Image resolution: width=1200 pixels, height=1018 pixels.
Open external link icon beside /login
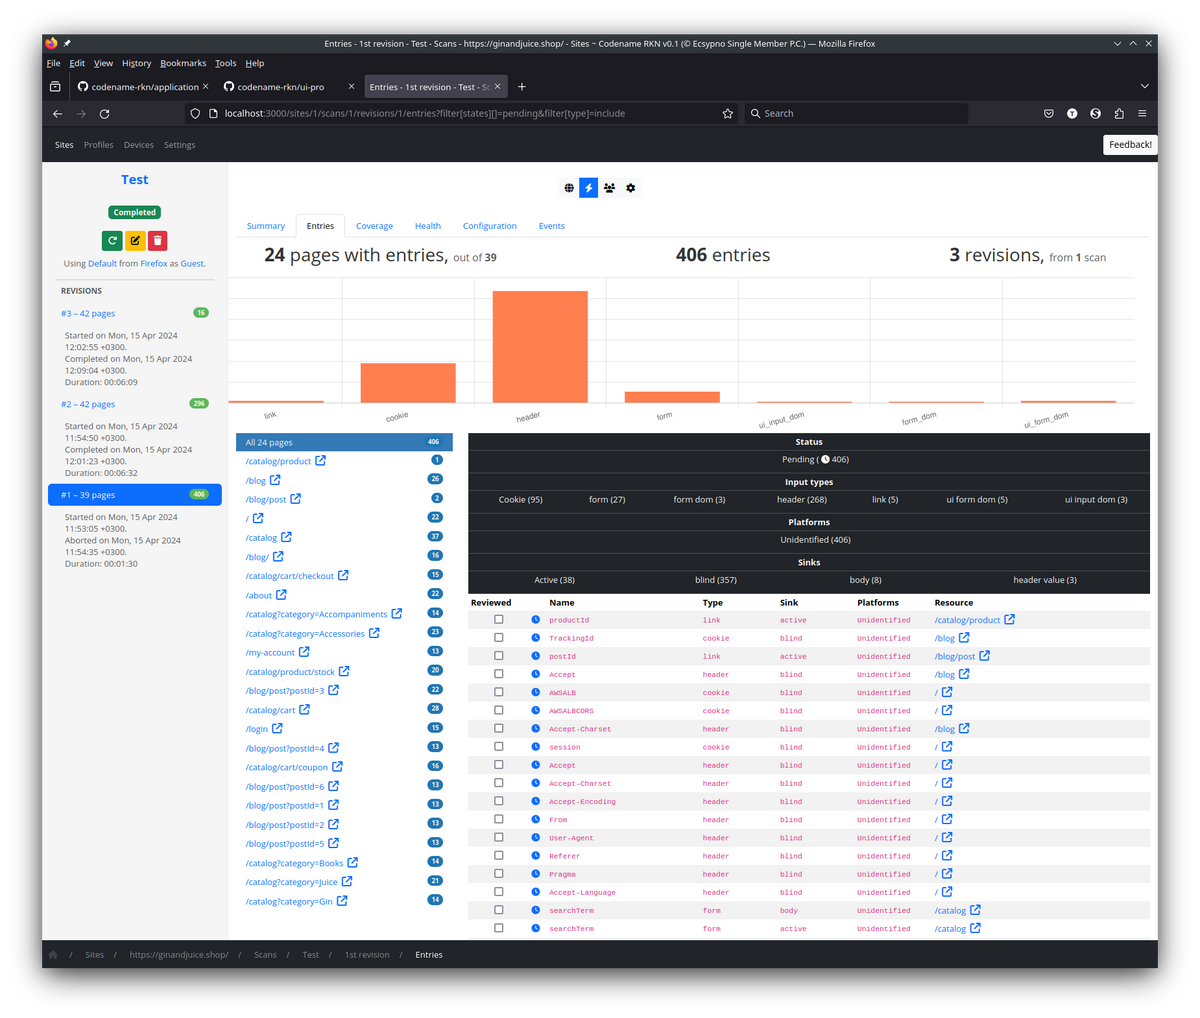pos(277,728)
